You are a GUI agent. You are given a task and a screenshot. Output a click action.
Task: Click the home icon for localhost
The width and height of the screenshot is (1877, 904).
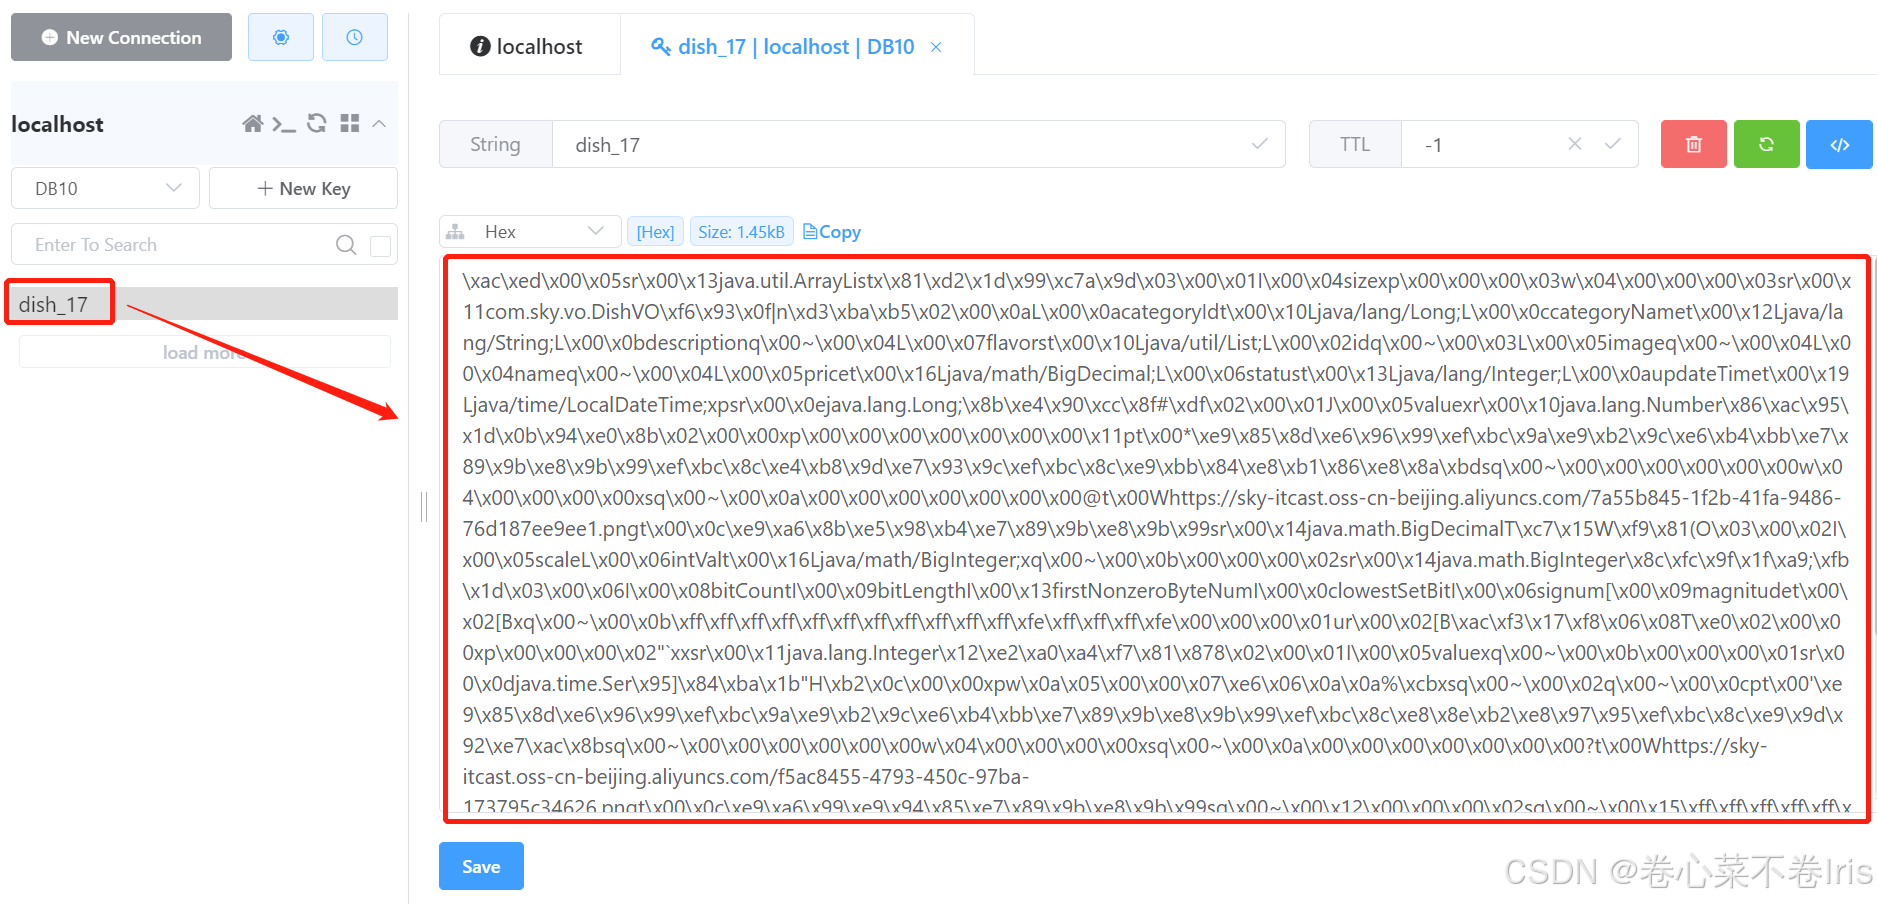click(253, 124)
